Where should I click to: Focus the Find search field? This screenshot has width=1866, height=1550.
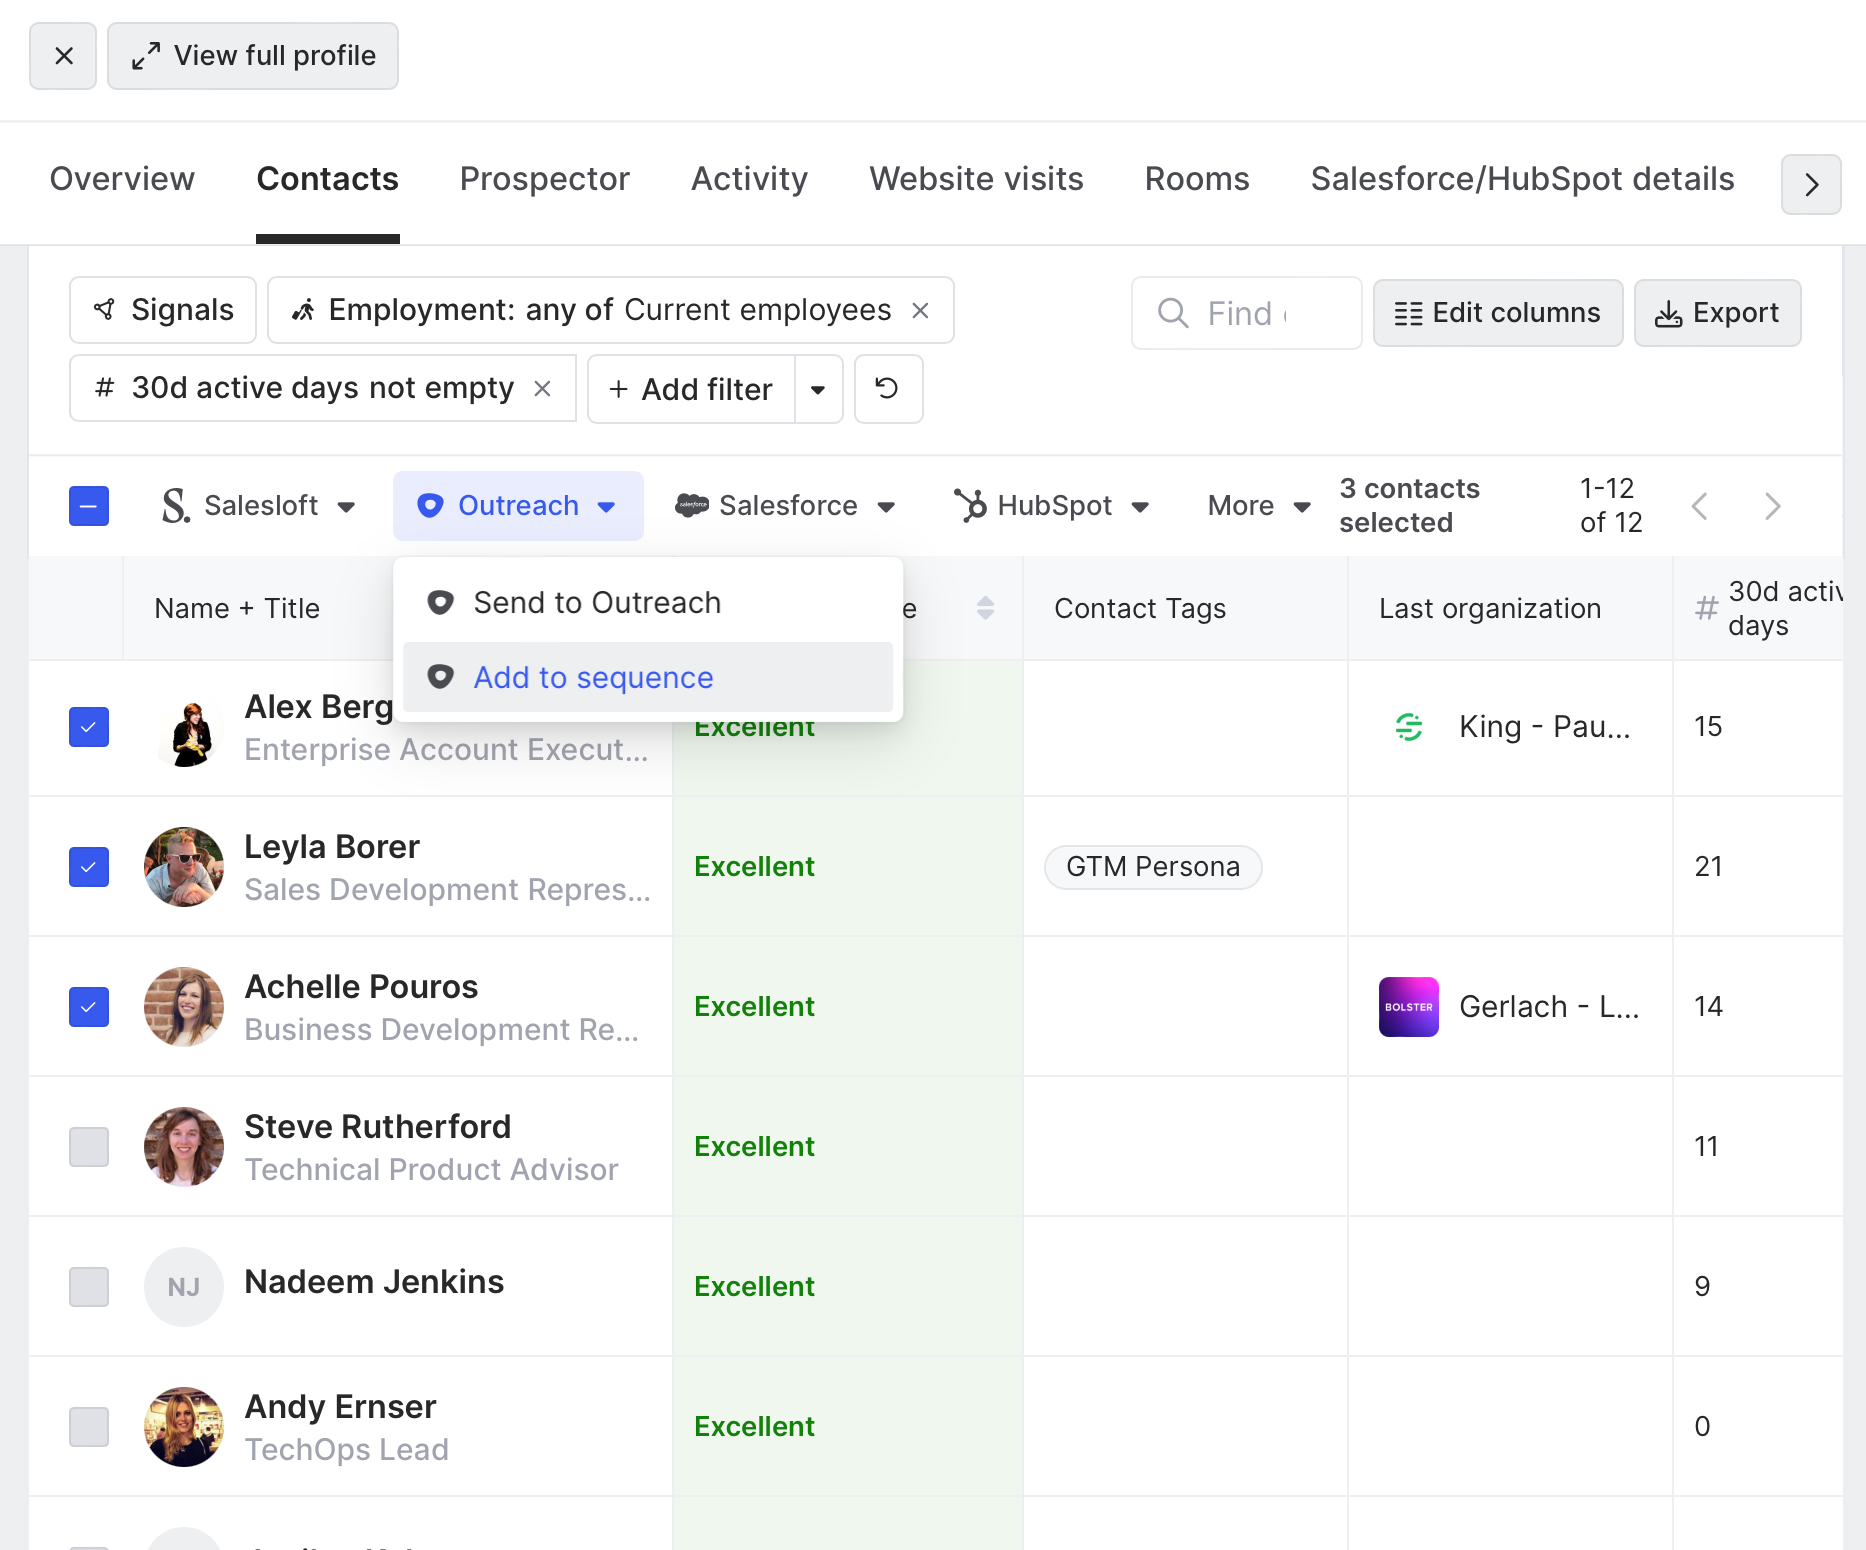[x=1246, y=313]
